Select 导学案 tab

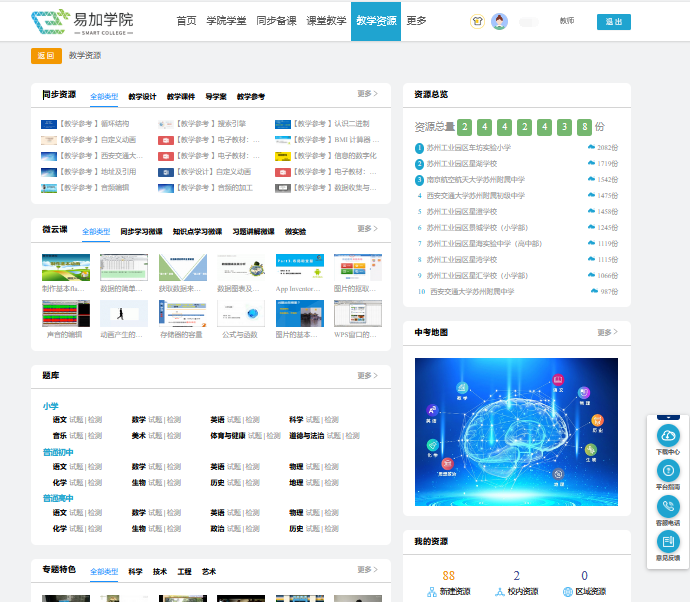(x=216, y=97)
